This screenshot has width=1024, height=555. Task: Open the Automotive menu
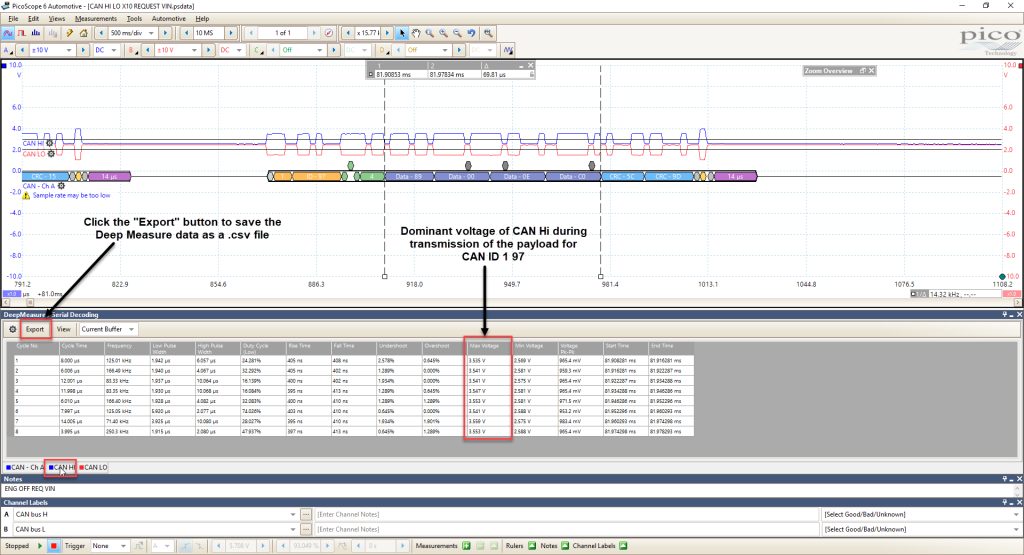pyautogui.click(x=168, y=18)
